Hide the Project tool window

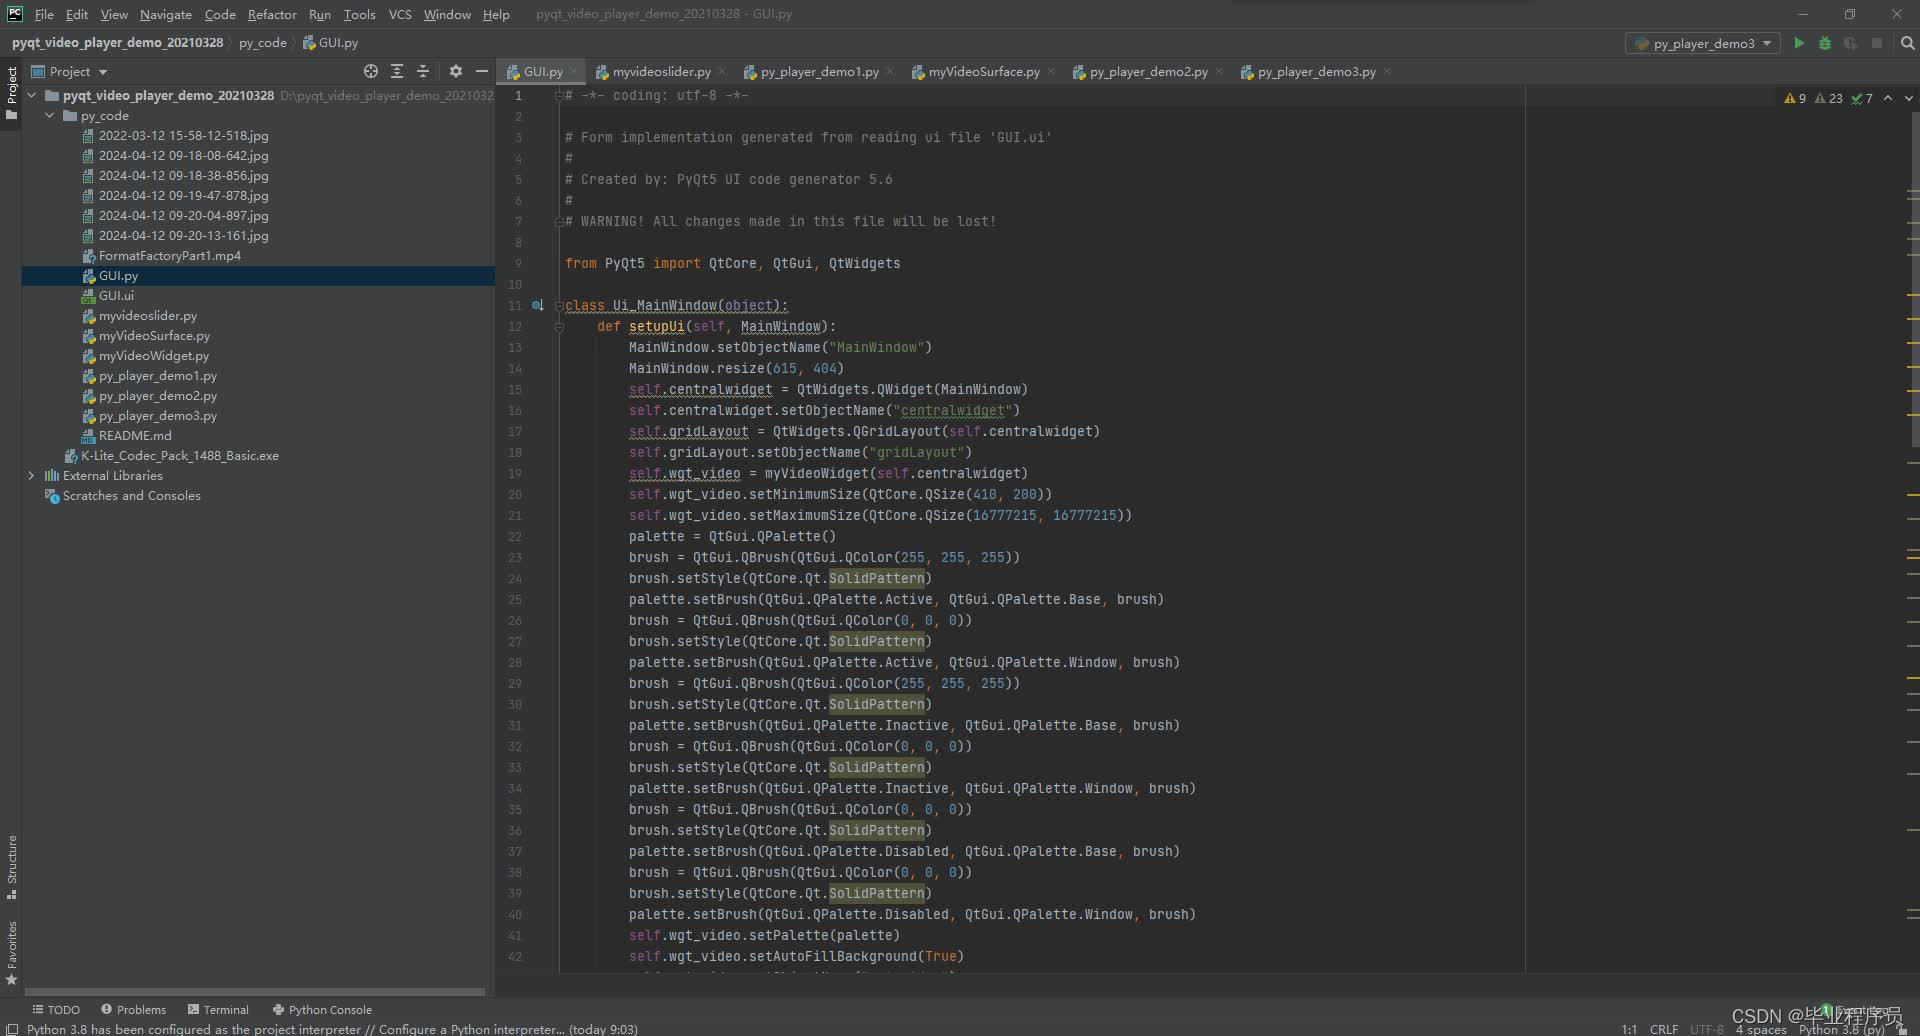tap(482, 71)
